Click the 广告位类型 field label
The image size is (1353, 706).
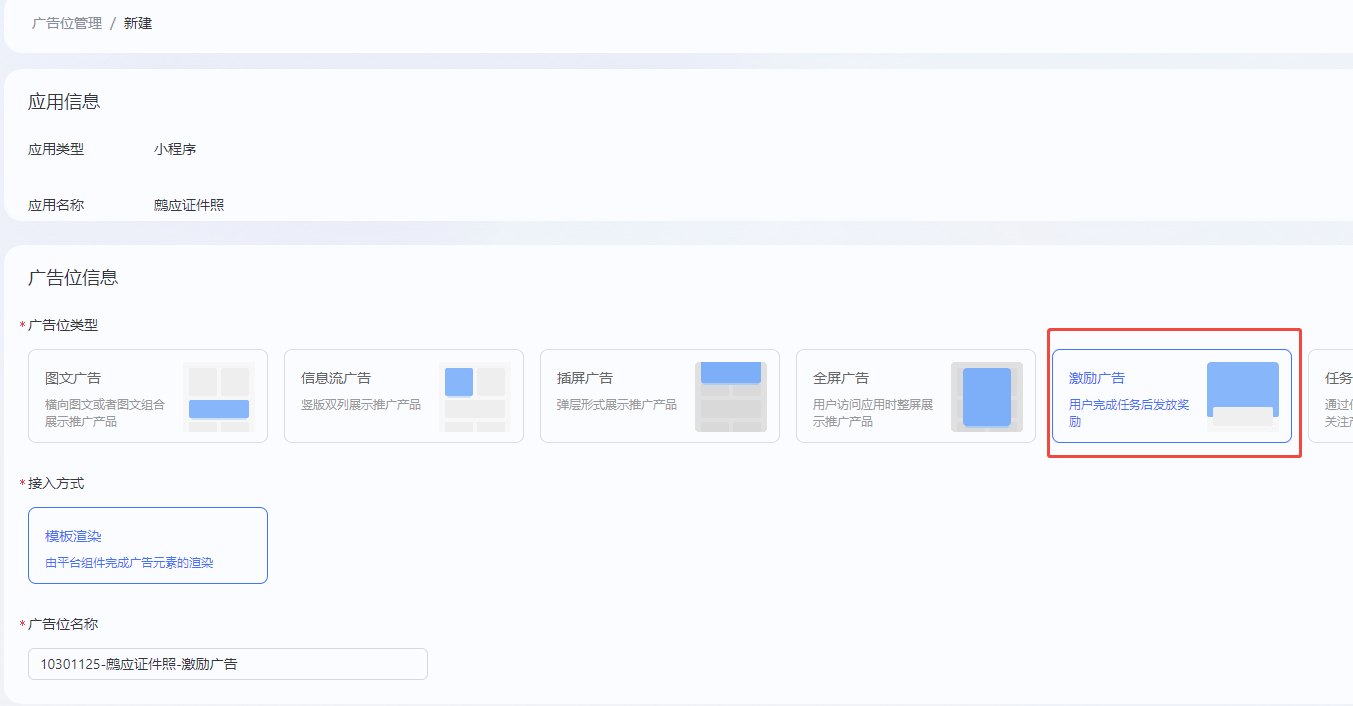[63, 325]
